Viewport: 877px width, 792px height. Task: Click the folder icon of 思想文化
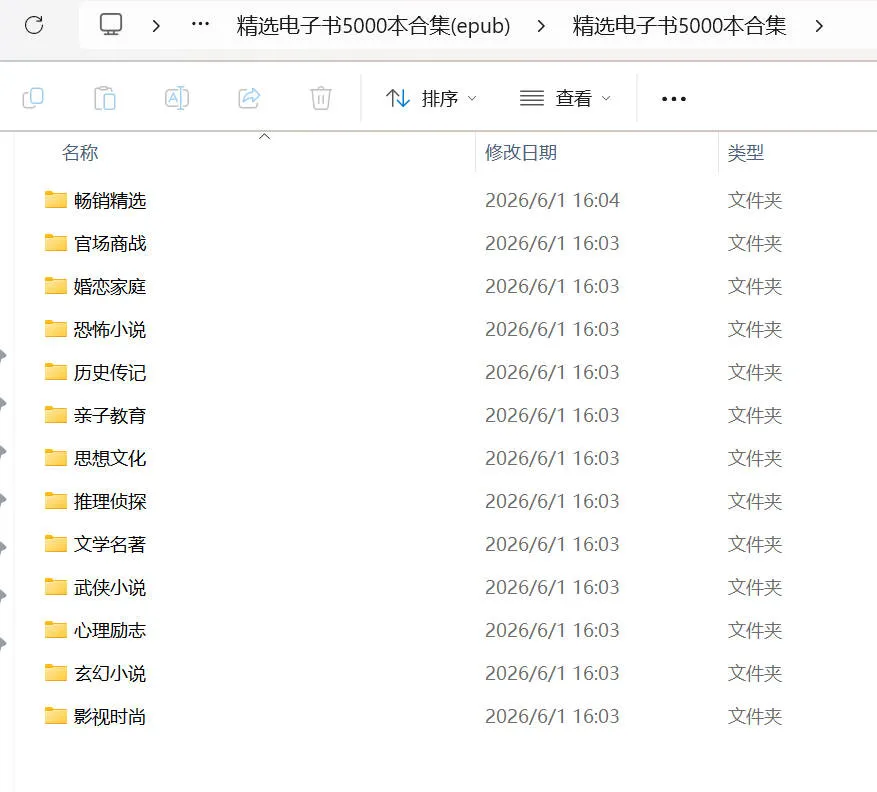click(56, 458)
